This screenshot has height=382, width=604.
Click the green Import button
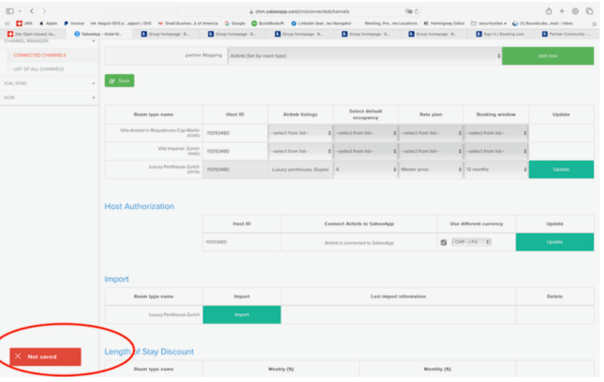point(242,315)
